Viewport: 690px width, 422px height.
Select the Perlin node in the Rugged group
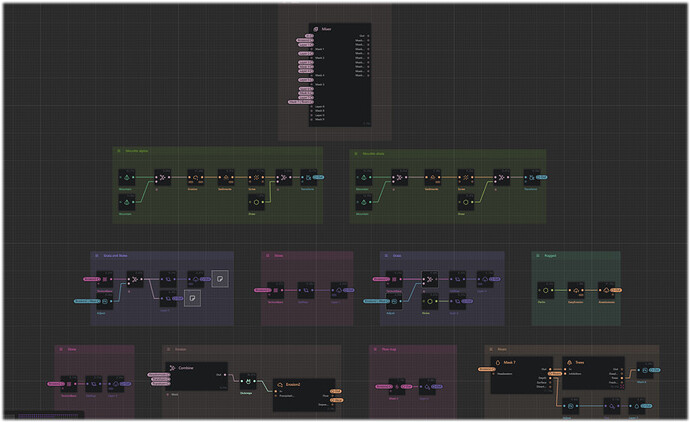click(546, 290)
